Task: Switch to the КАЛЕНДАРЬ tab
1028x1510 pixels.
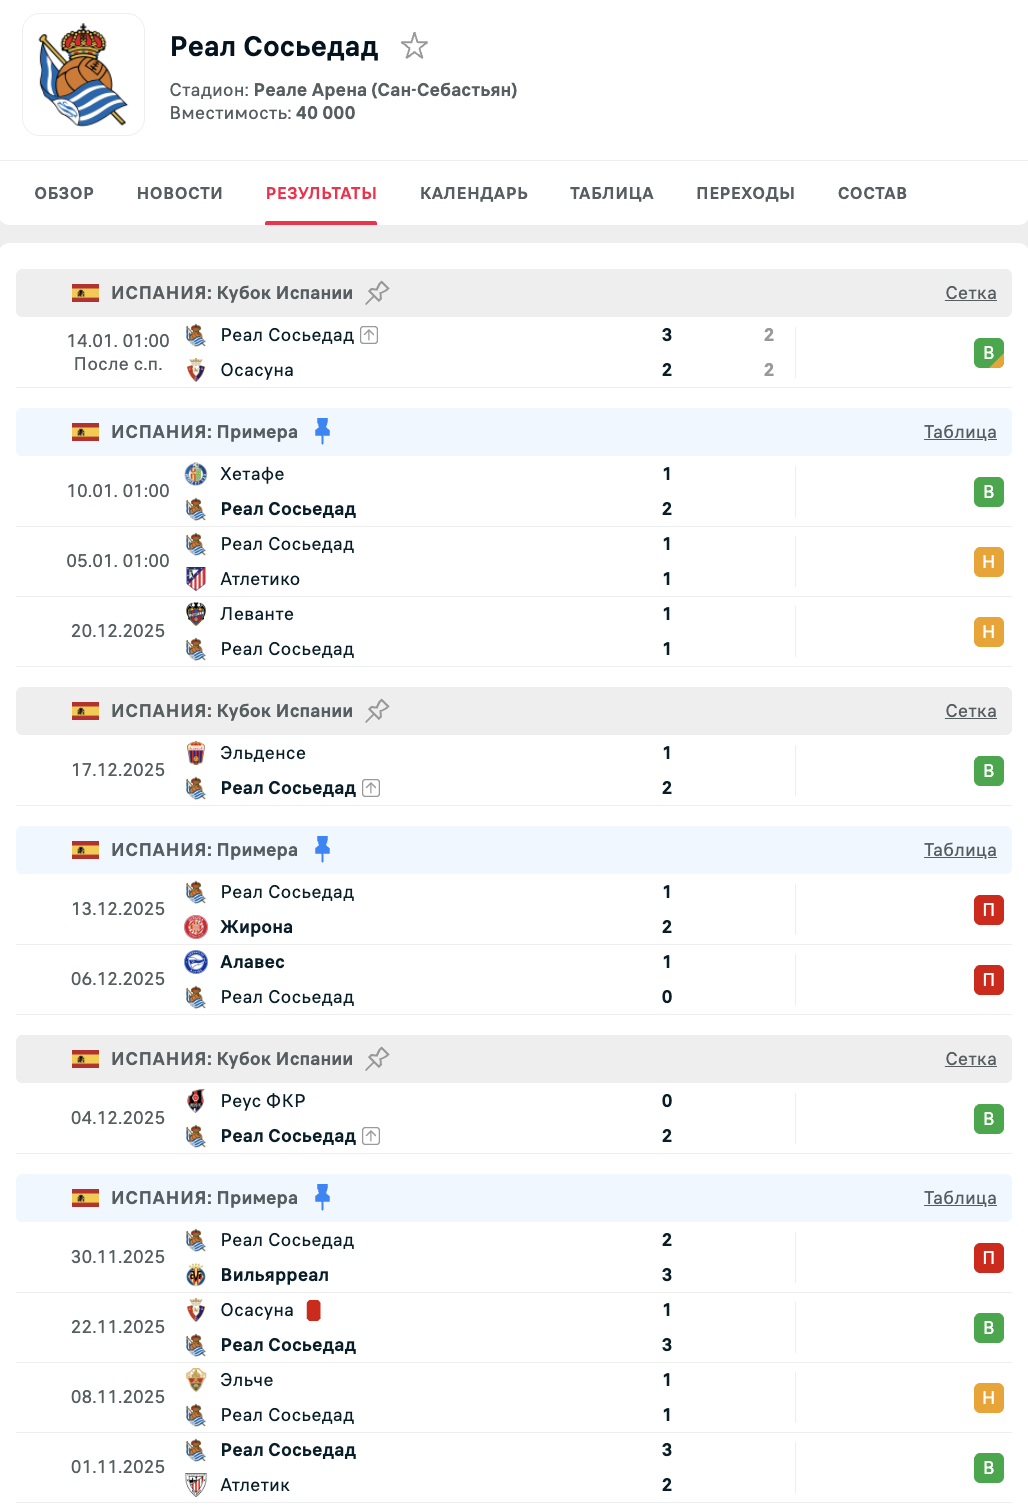Action: pos(474,193)
